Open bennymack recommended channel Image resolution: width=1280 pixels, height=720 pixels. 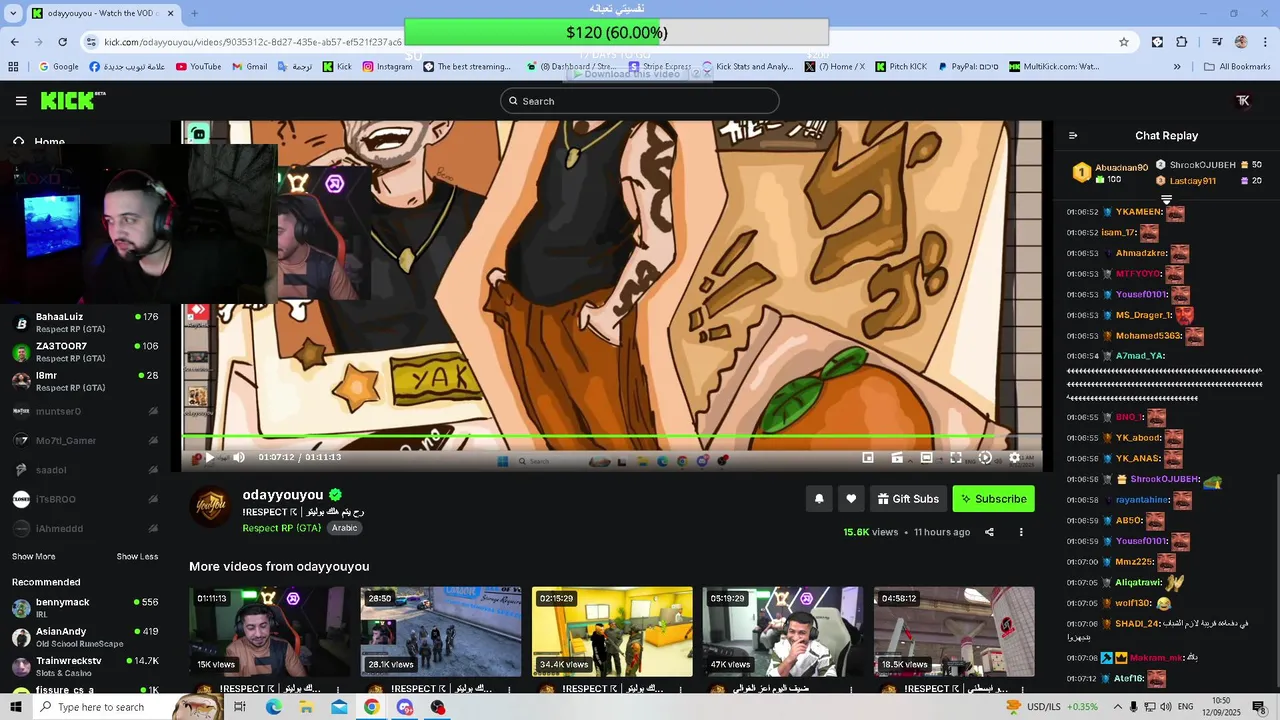[x=84, y=607]
